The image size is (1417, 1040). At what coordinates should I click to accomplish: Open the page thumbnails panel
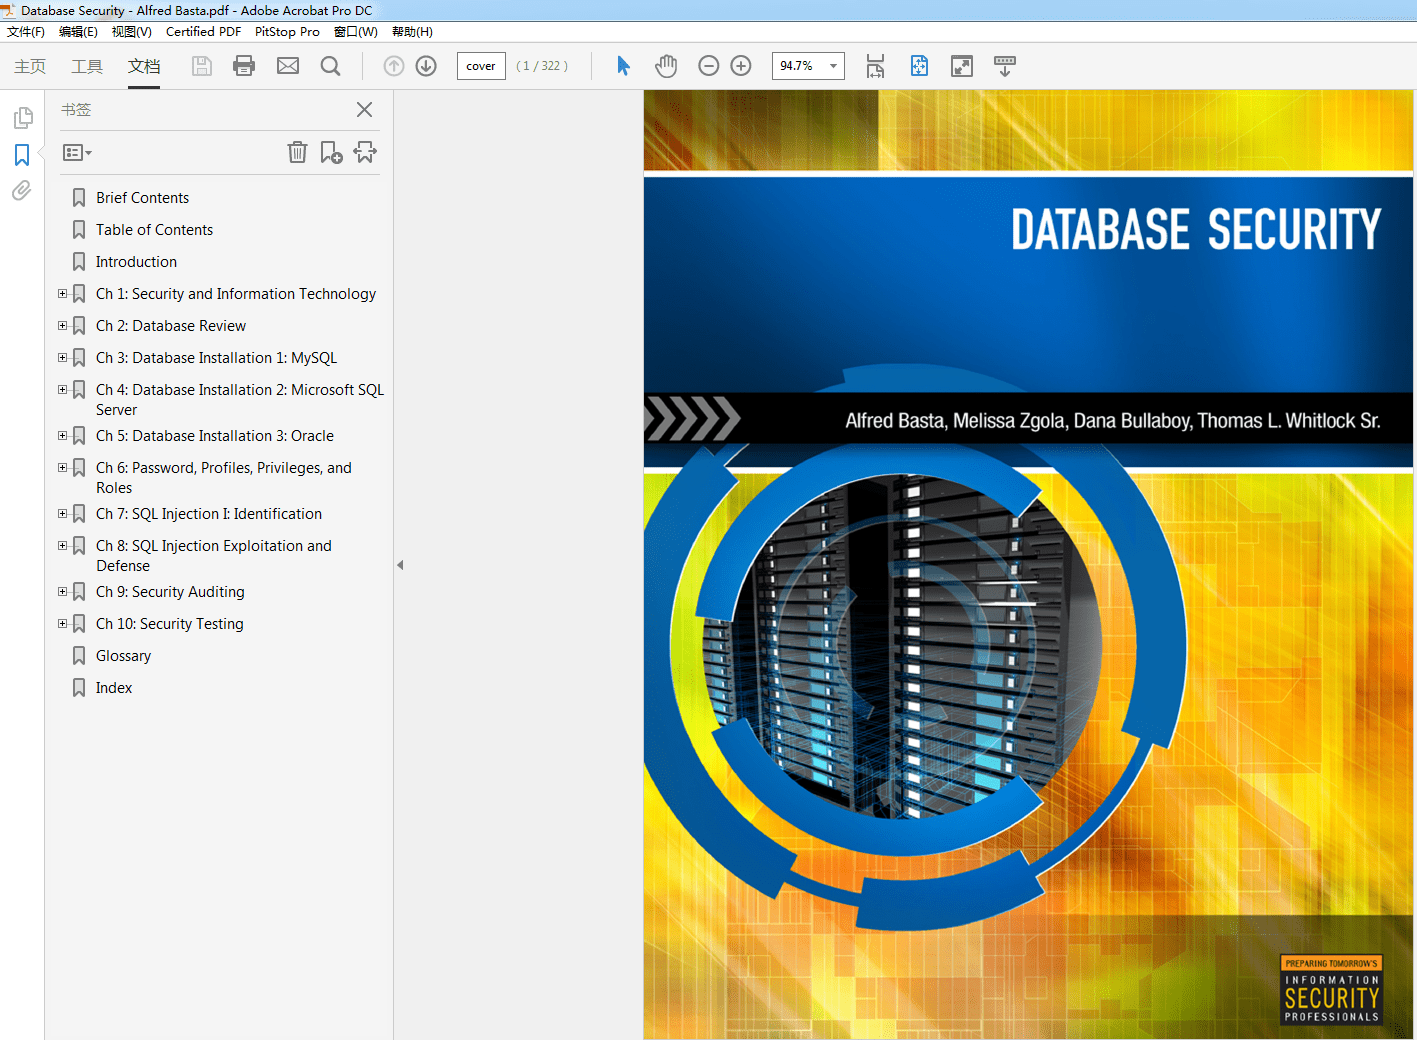(21, 117)
